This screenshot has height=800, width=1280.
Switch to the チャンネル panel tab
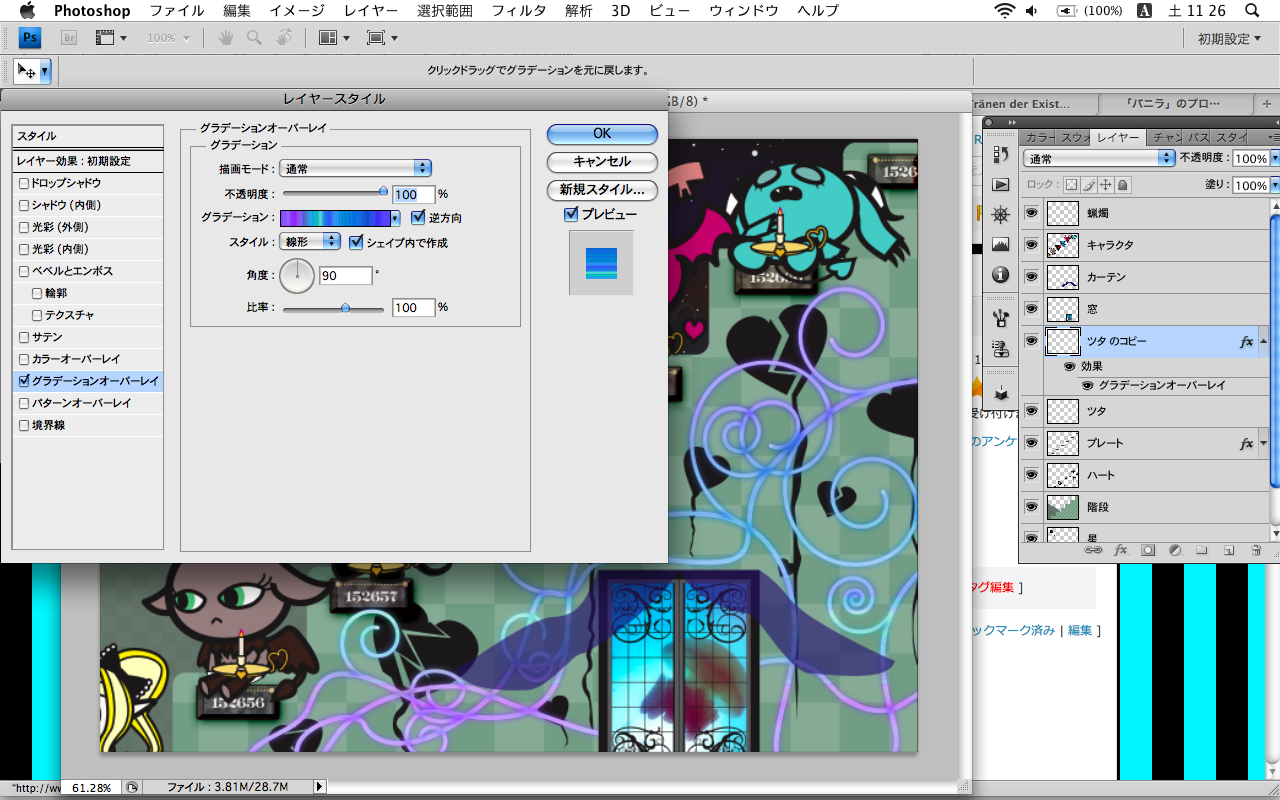coord(1167,138)
